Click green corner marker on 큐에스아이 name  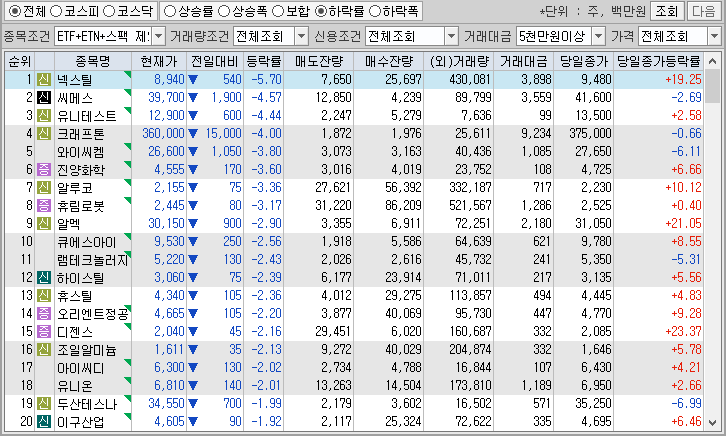128,237
